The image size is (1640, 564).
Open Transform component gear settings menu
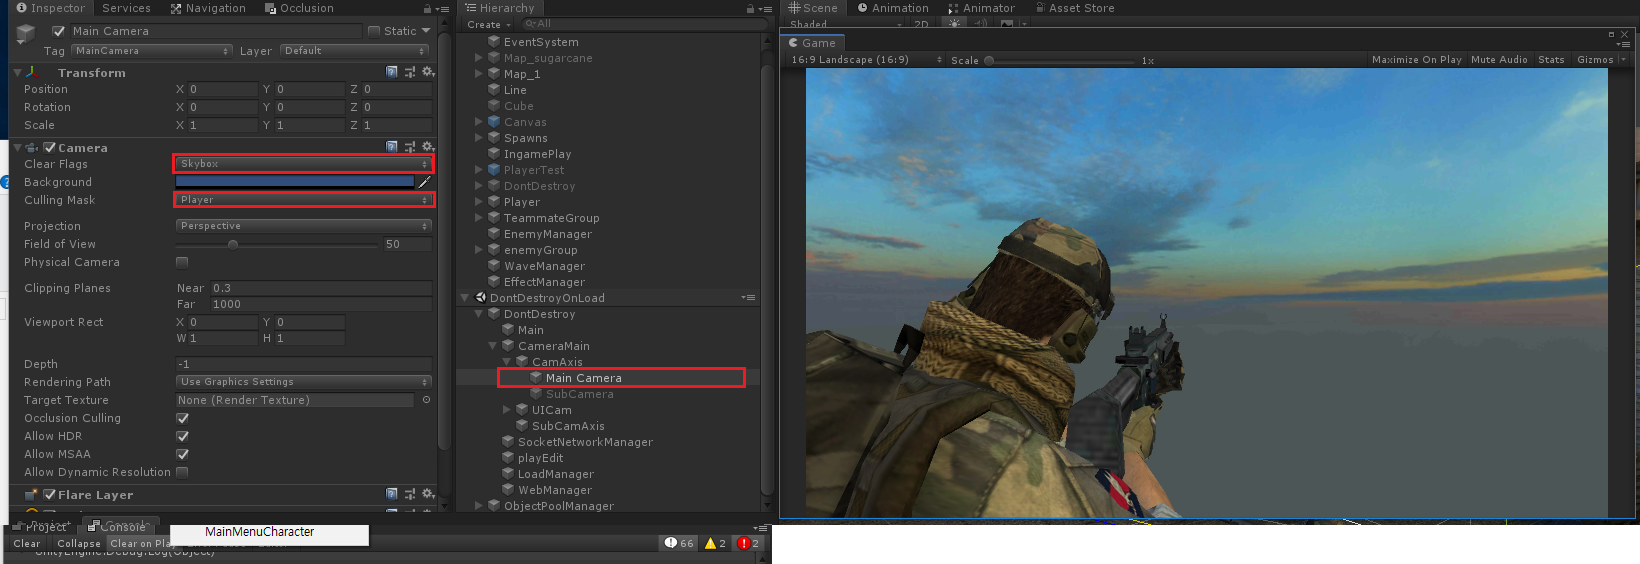pos(428,72)
